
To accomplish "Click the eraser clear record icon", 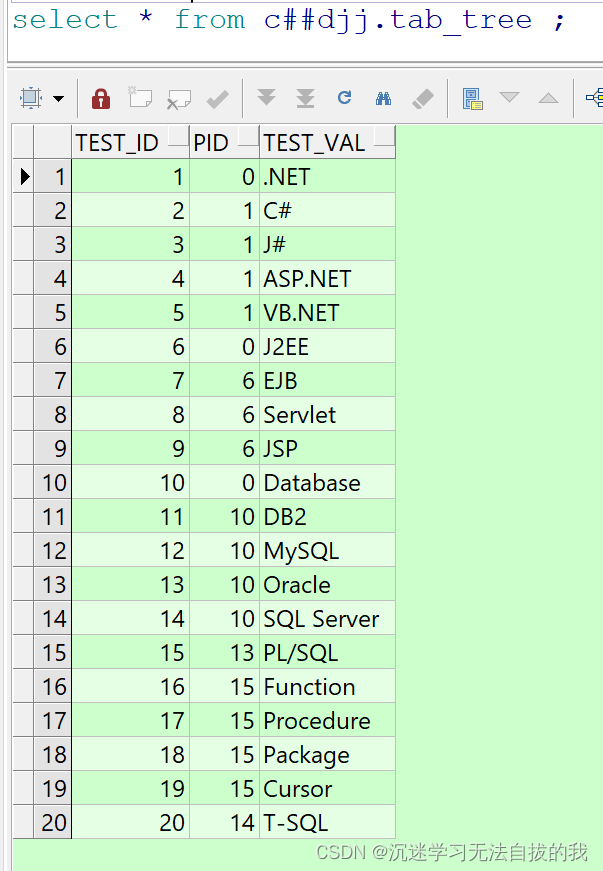I will point(423,99).
